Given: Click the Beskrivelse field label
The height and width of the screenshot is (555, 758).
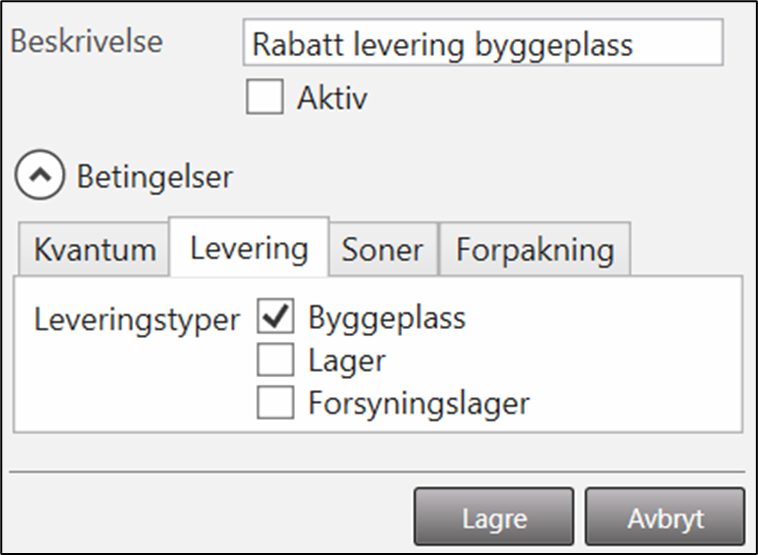Looking at the screenshot, I should pos(85,43).
